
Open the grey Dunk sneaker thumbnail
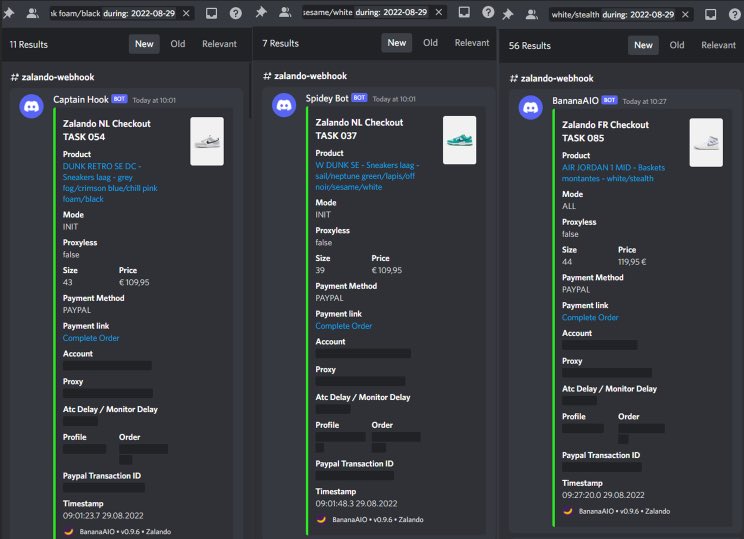207,141
